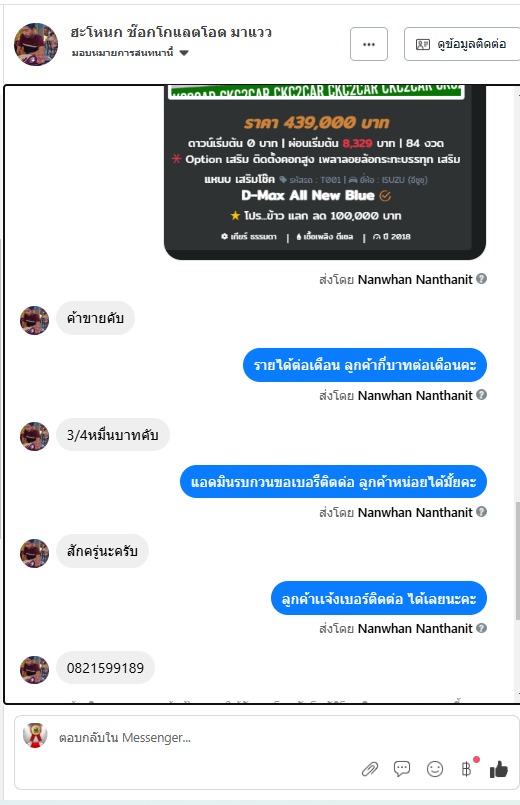Click the page avatar beside the reply box

point(35,735)
